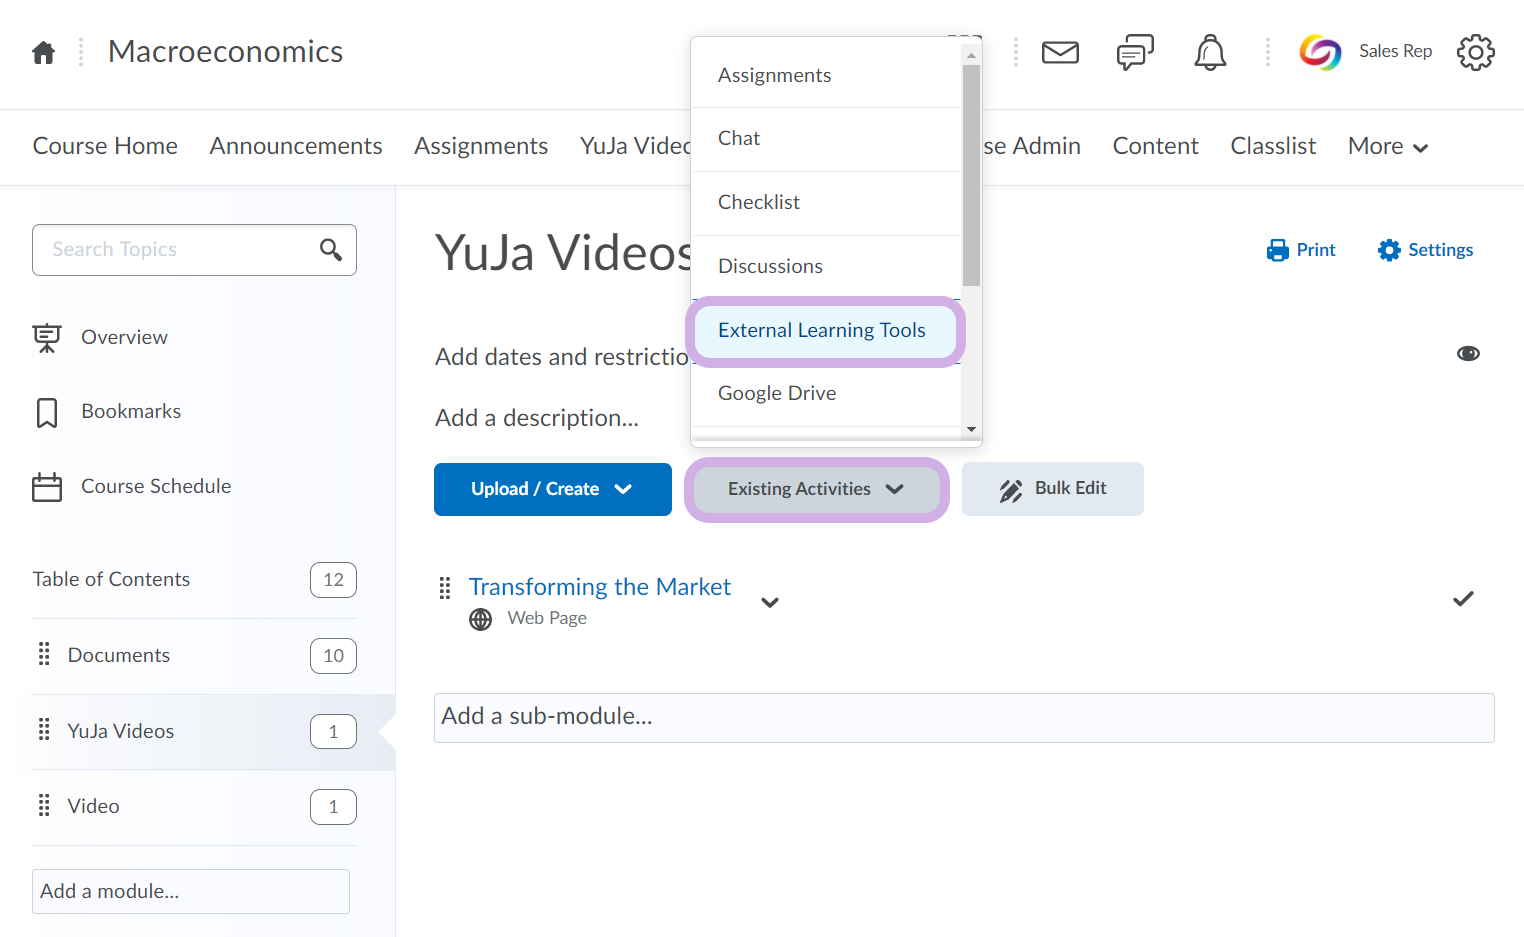
Task: Expand the Upload / Create dropdown
Action: [552, 489]
